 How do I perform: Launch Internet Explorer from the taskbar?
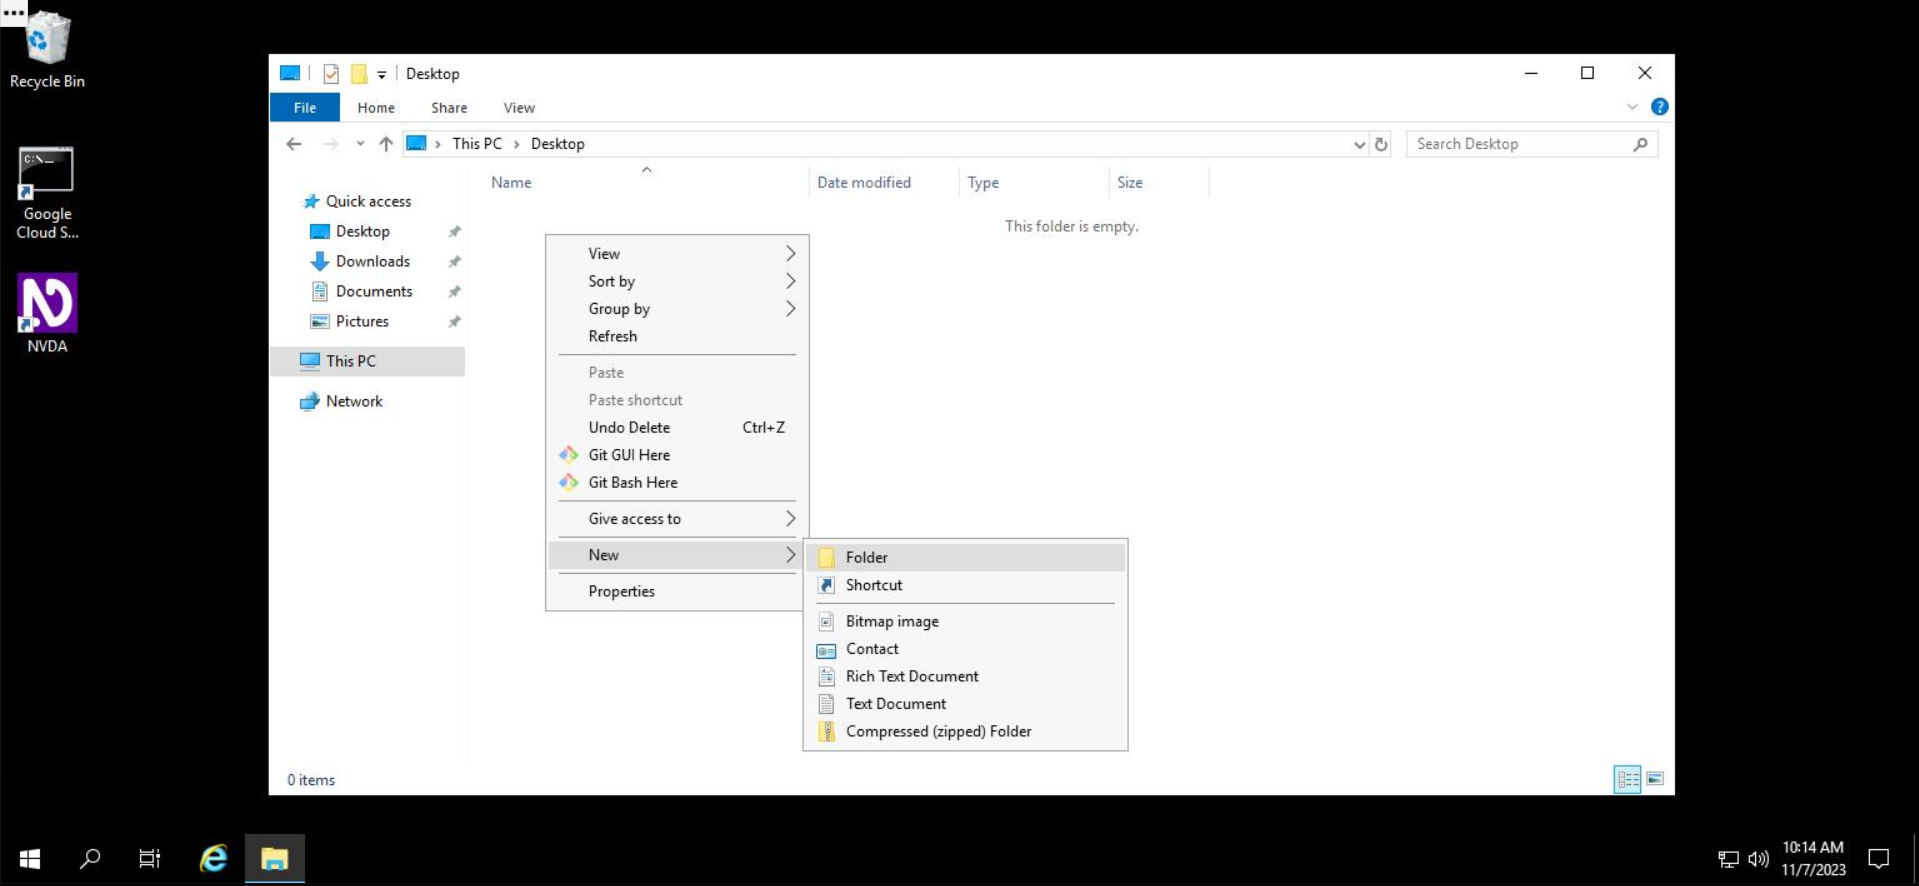(x=213, y=858)
